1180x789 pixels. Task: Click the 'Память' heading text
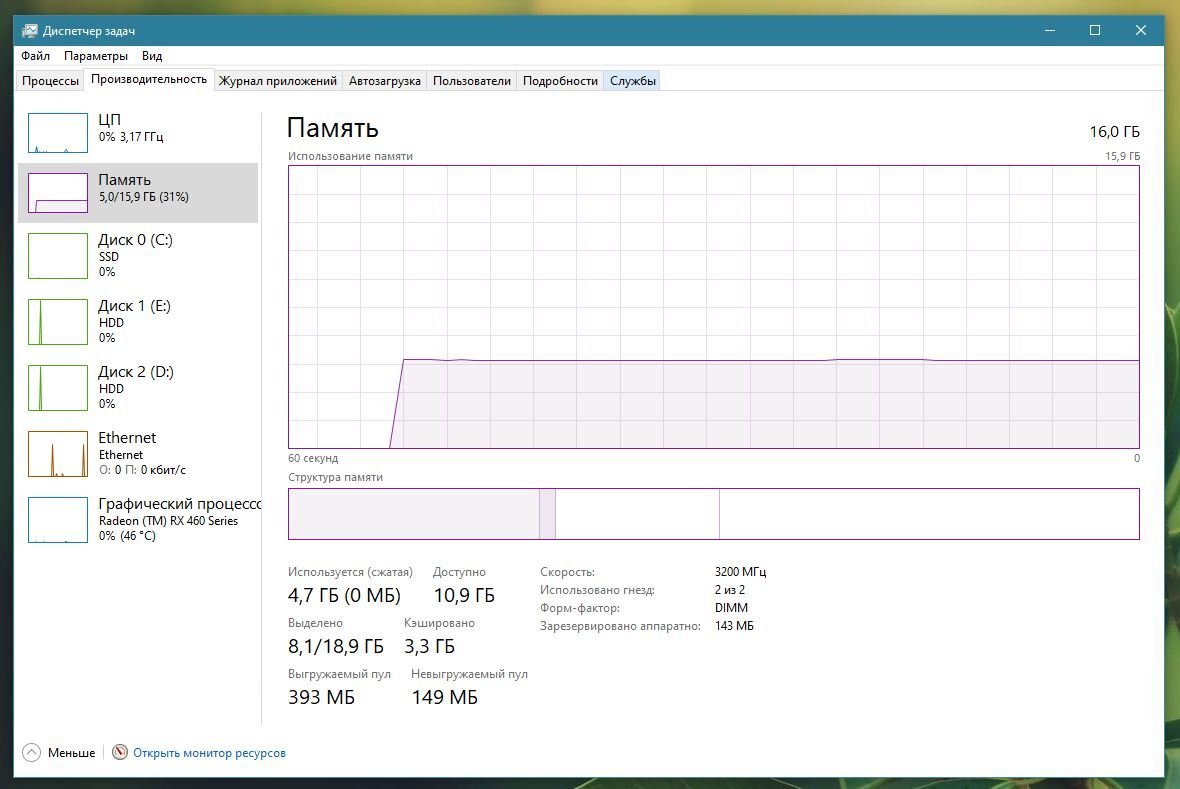(333, 128)
